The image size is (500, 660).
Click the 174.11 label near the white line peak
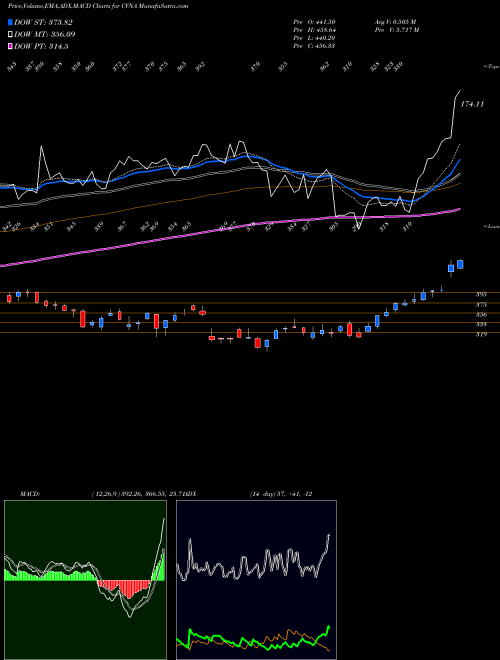point(472,104)
